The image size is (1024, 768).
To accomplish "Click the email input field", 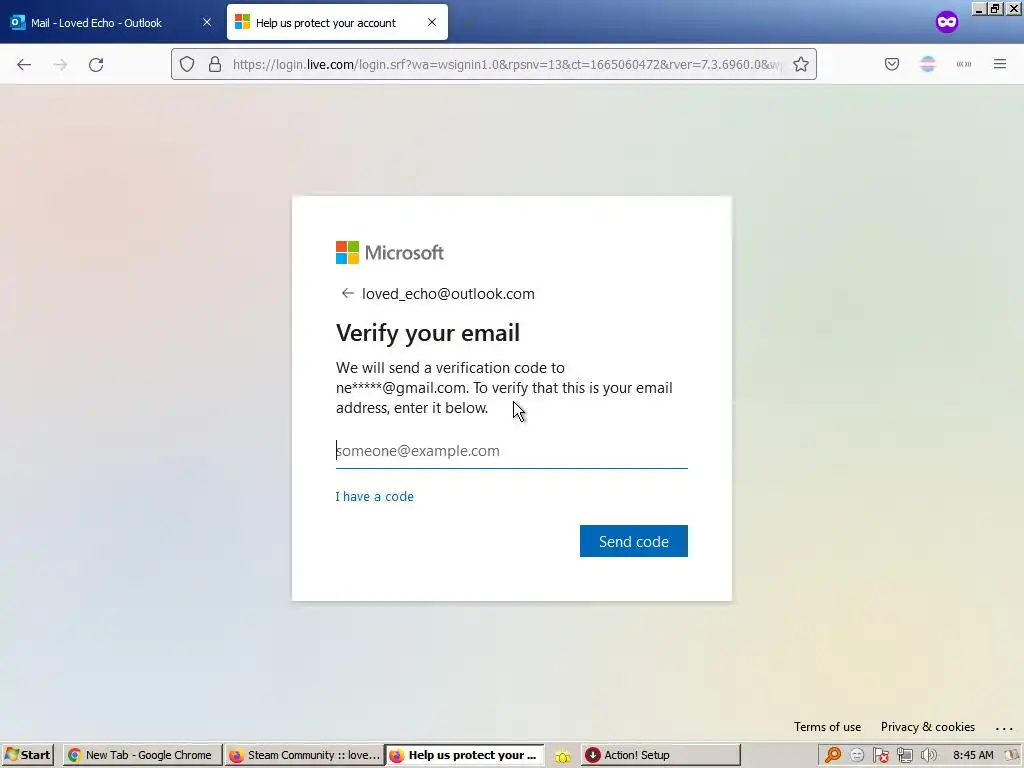I will (x=511, y=451).
